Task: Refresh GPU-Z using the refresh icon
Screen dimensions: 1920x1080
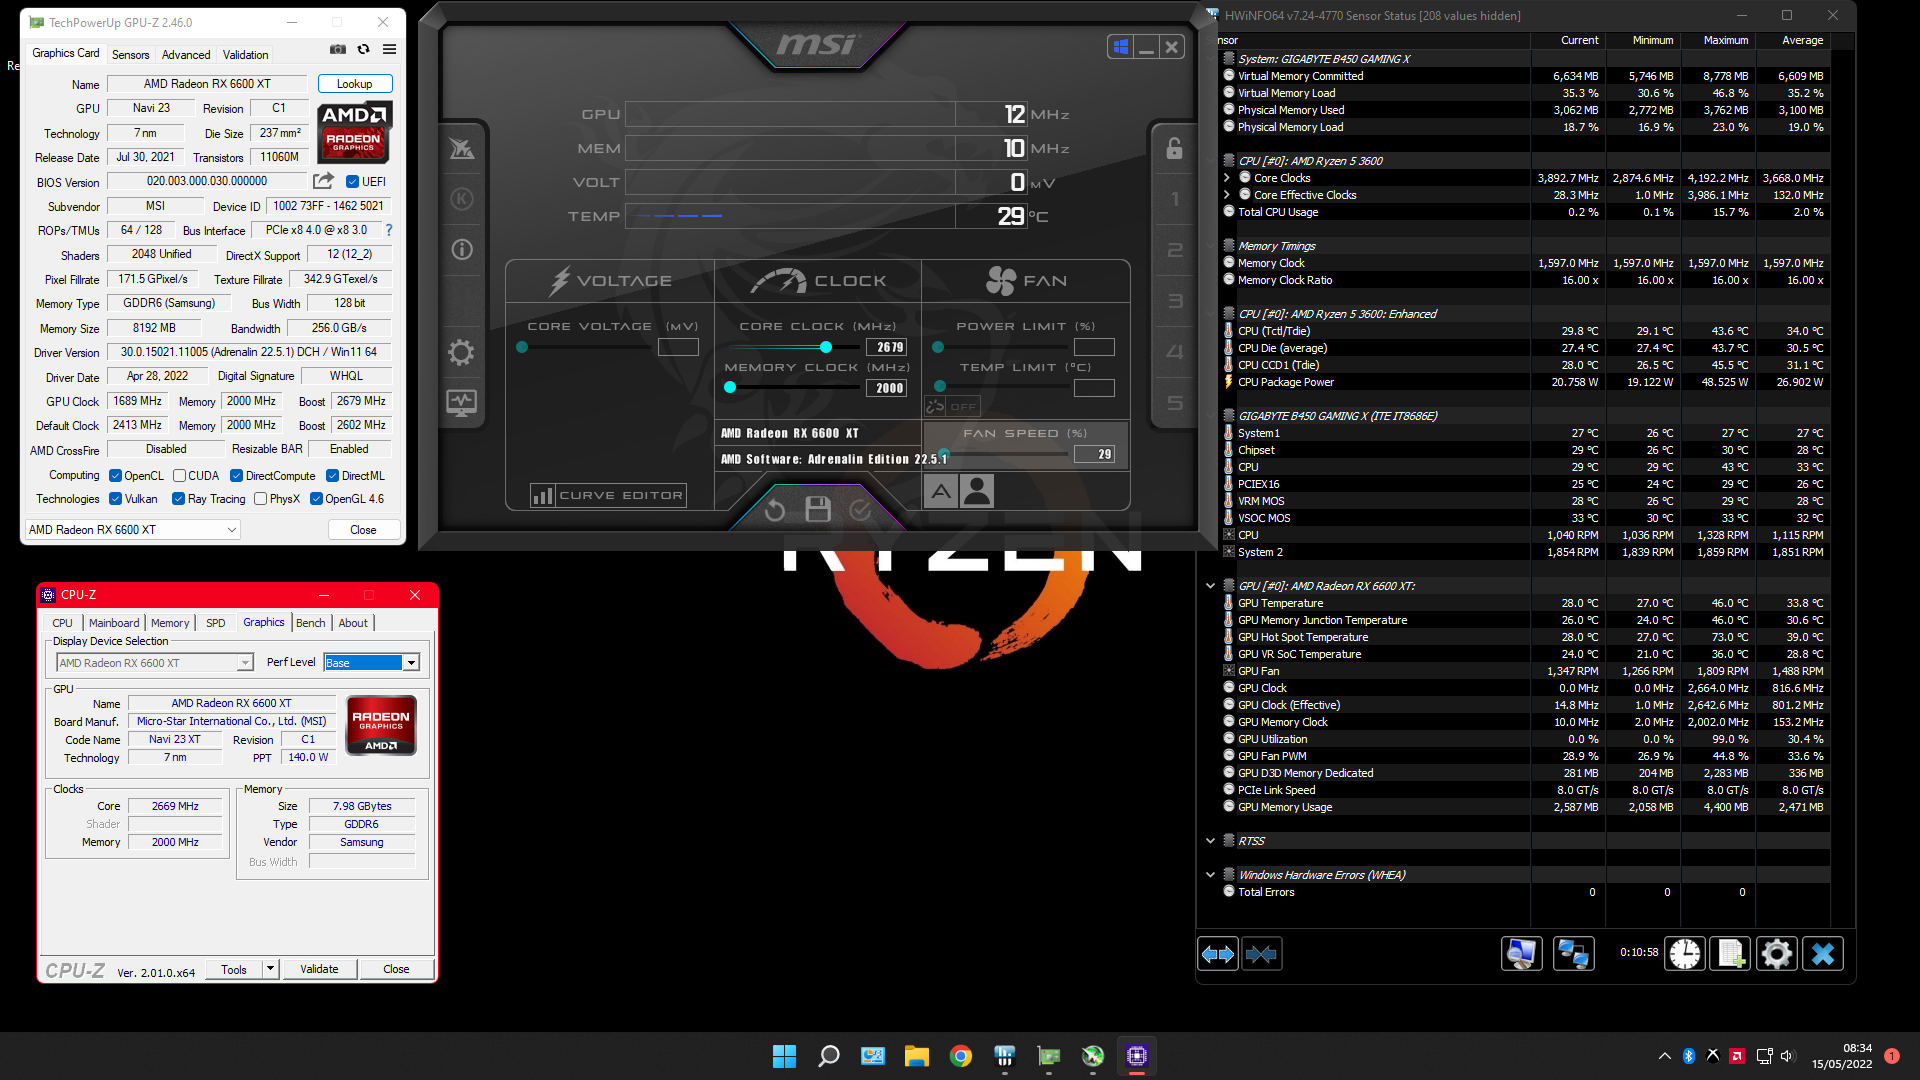Action: (x=363, y=49)
